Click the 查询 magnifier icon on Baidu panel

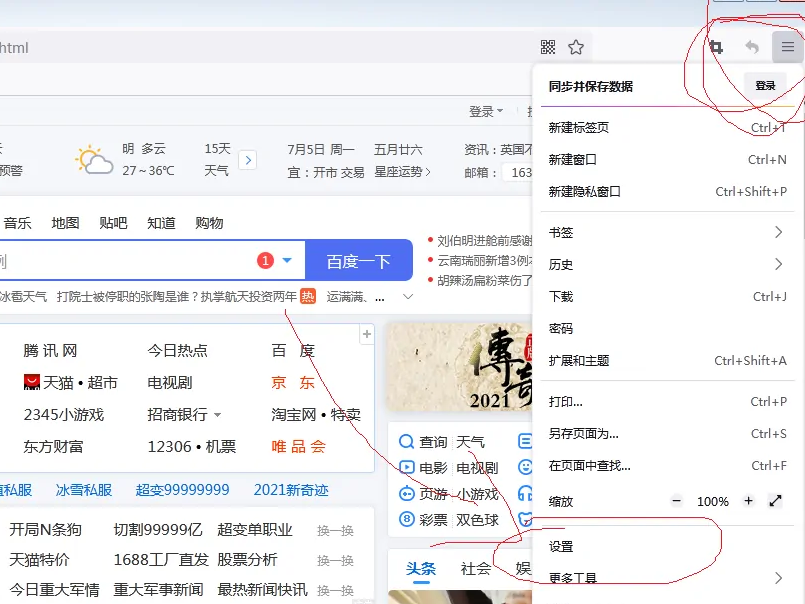(x=406, y=441)
